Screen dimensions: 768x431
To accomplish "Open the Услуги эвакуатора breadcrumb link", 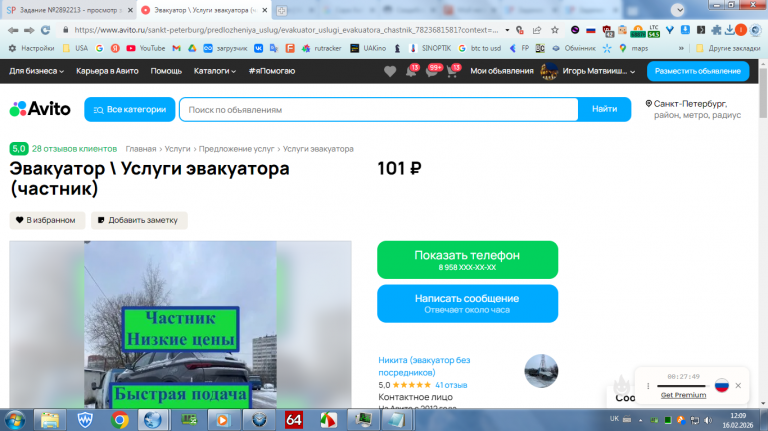I will coord(318,148).
